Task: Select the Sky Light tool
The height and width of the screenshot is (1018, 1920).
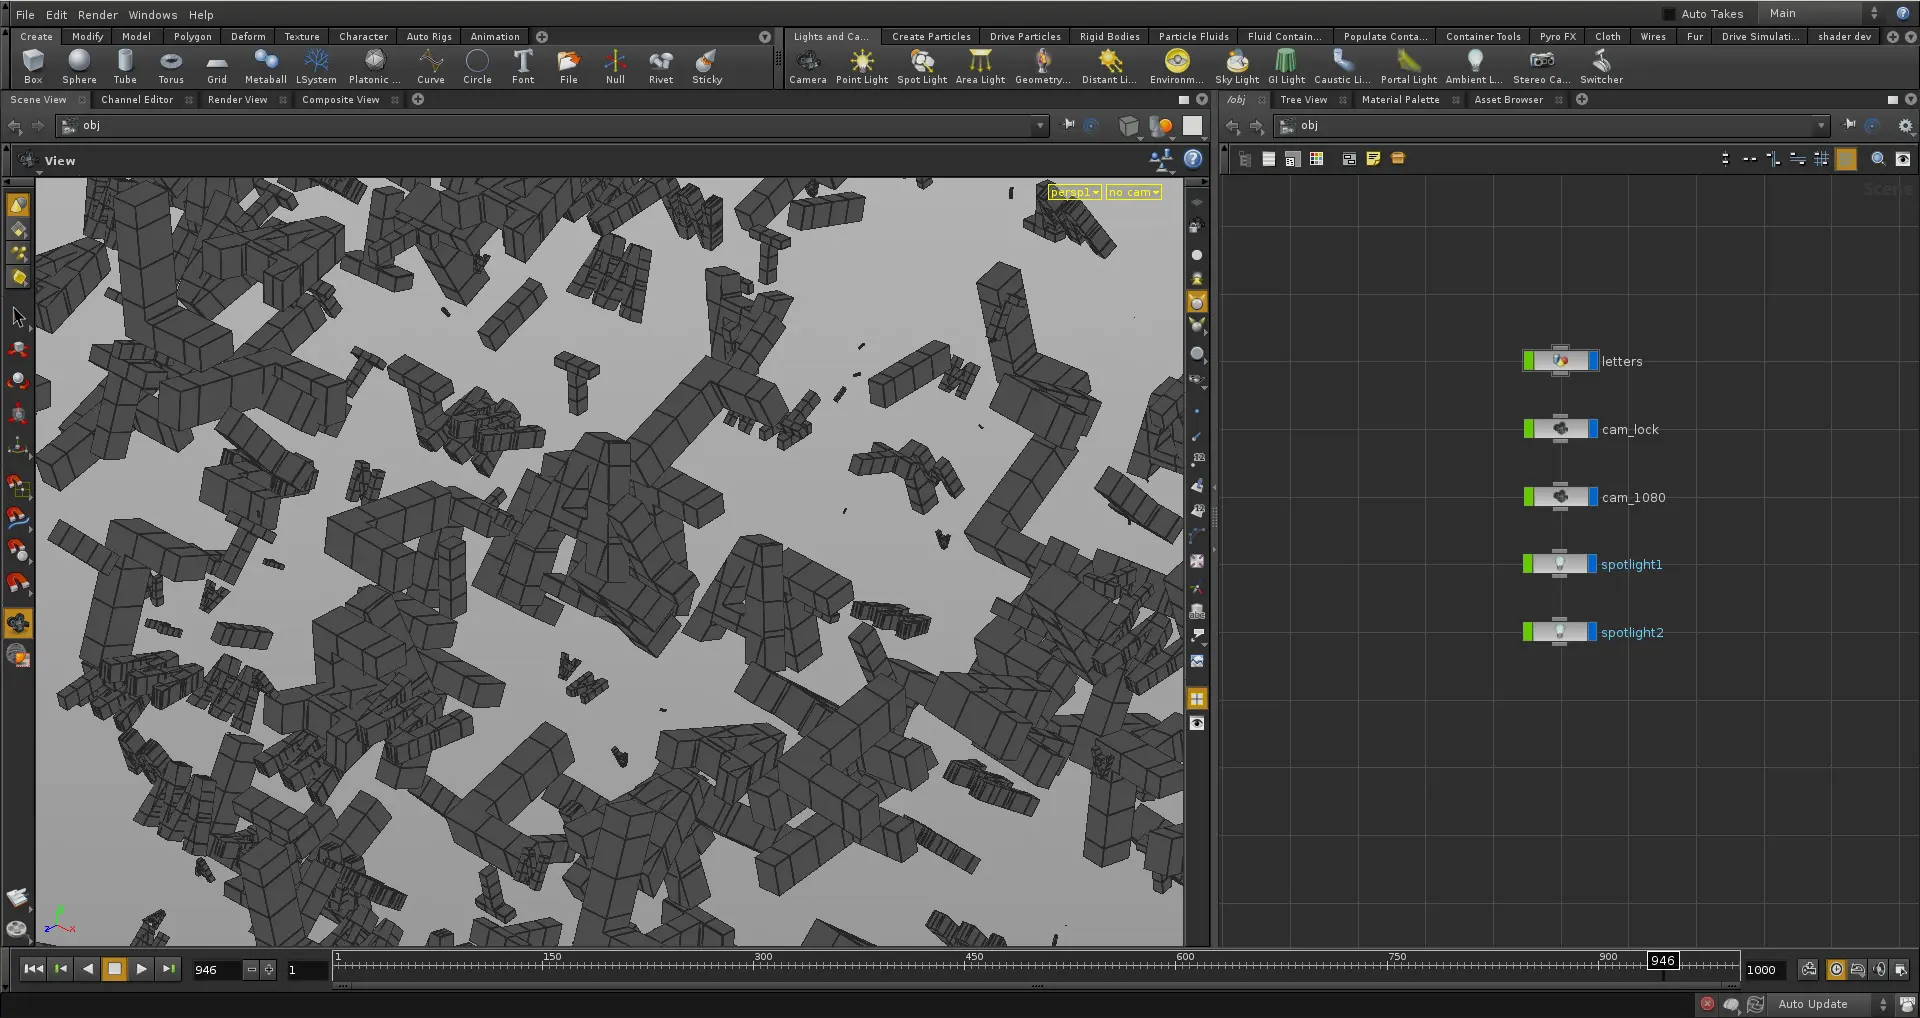Action: [1237, 67]
